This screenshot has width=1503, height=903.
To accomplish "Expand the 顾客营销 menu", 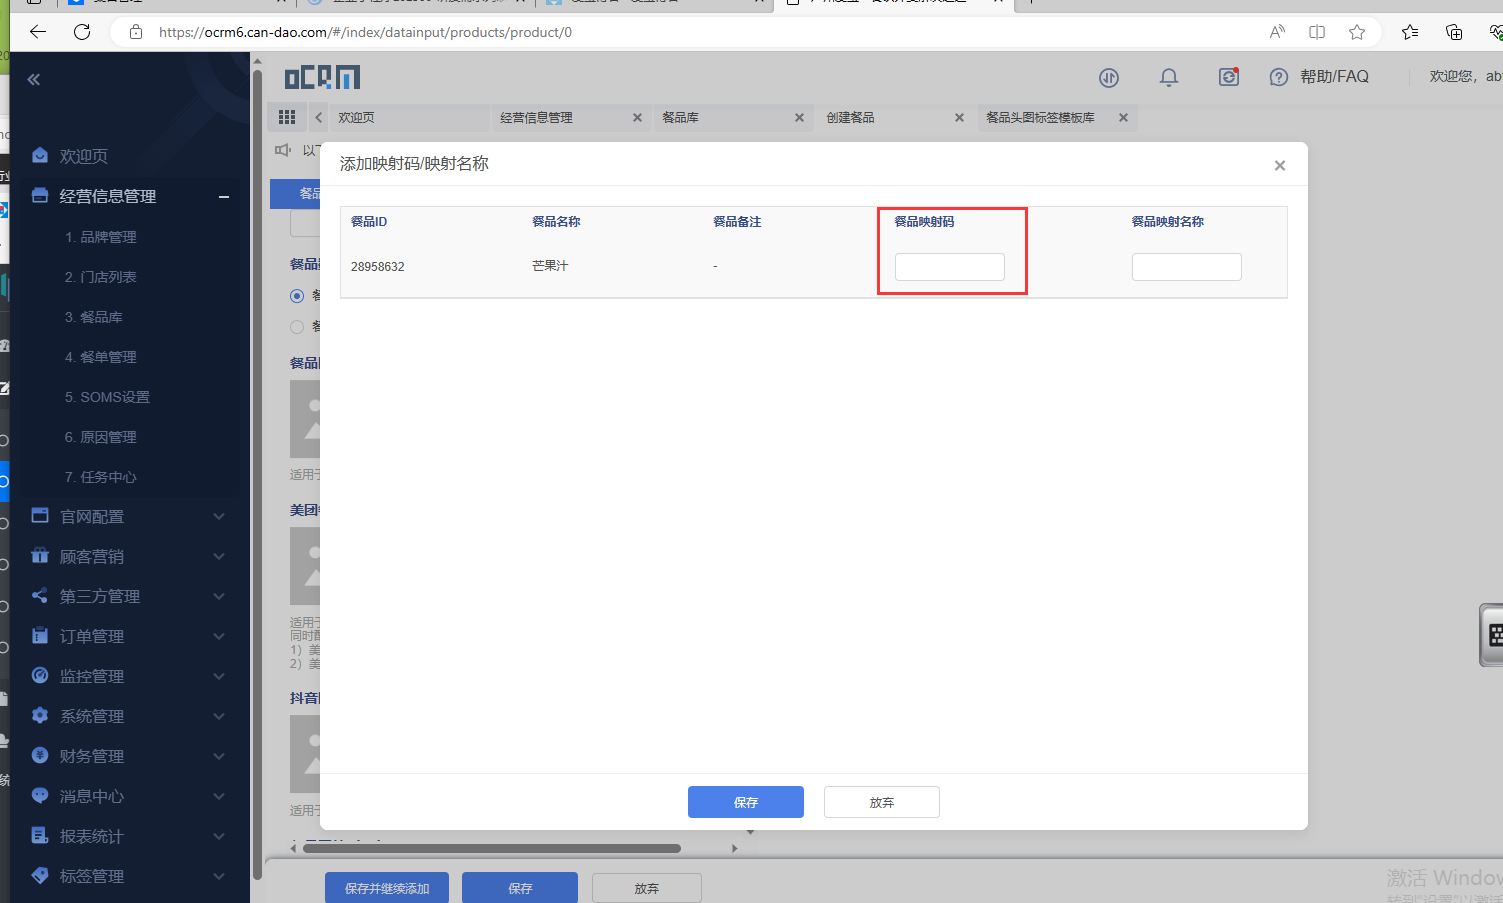I will tap(219, 557).
